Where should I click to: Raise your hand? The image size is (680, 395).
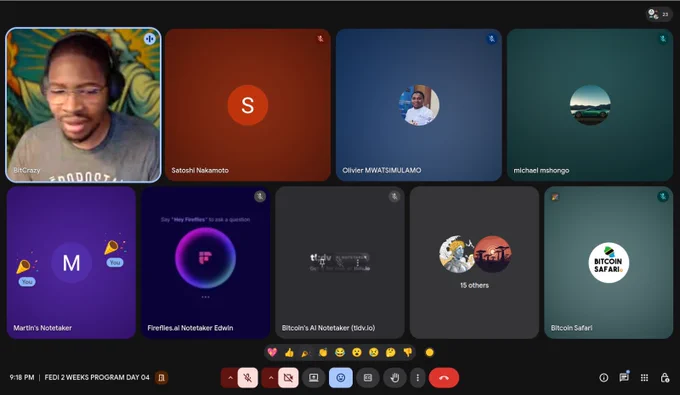(395, 378)
